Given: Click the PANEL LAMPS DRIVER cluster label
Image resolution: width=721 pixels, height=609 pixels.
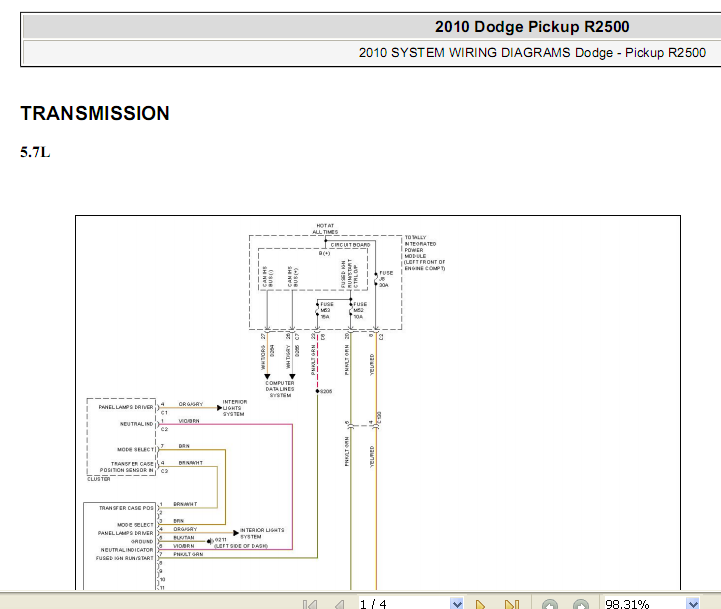Looking at the screenshot, I should pos(126,407).
